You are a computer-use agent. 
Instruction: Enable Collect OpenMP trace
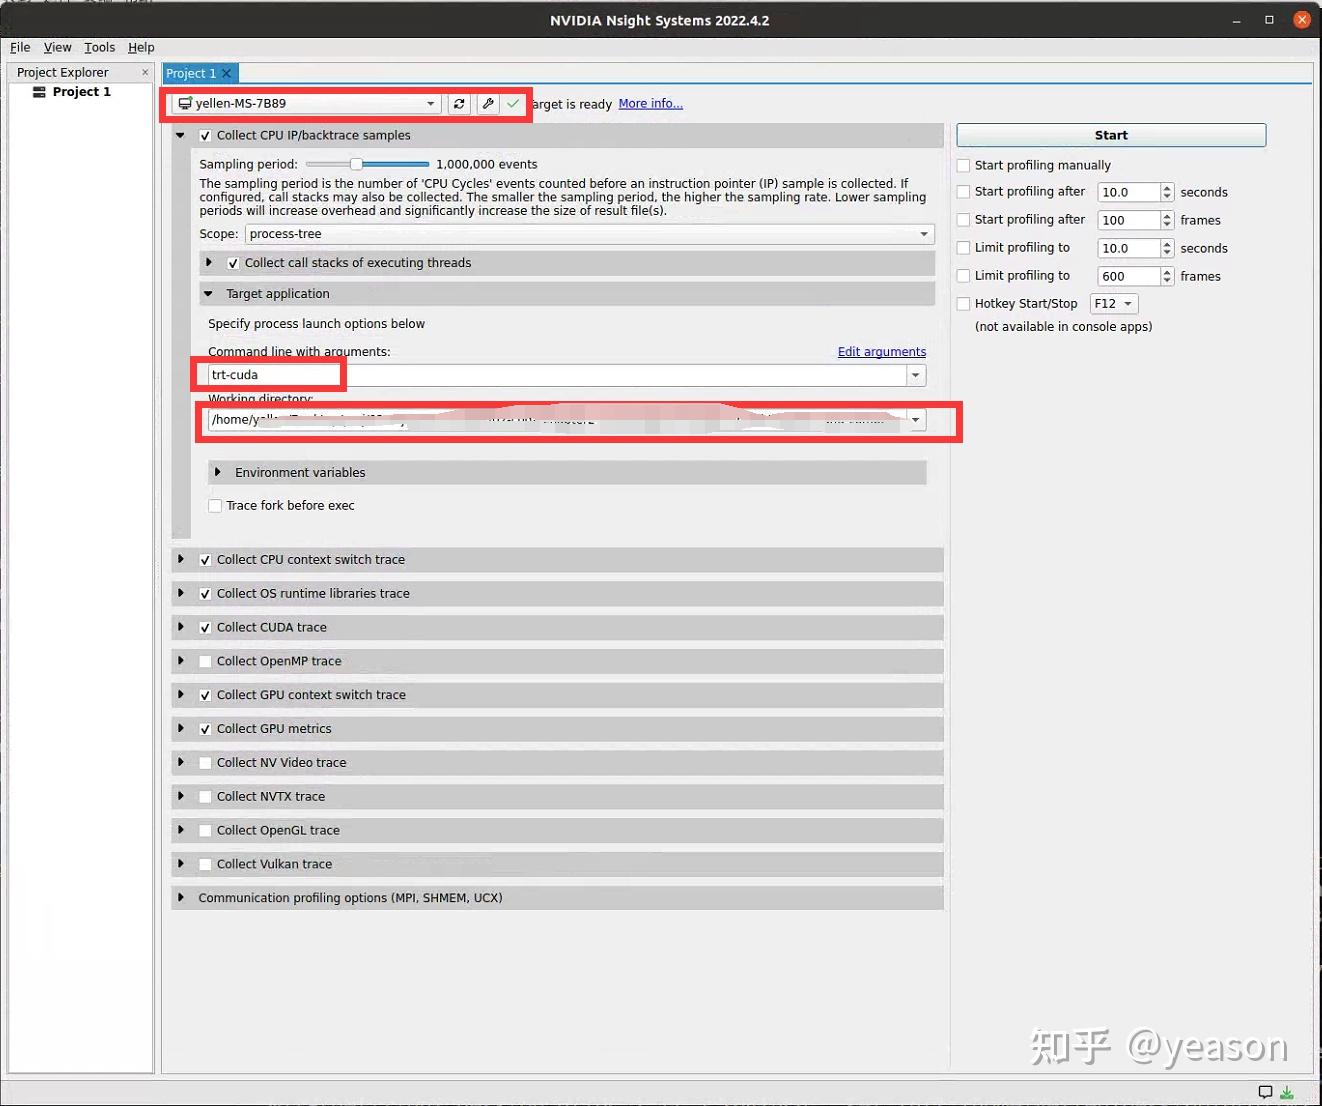205,661
